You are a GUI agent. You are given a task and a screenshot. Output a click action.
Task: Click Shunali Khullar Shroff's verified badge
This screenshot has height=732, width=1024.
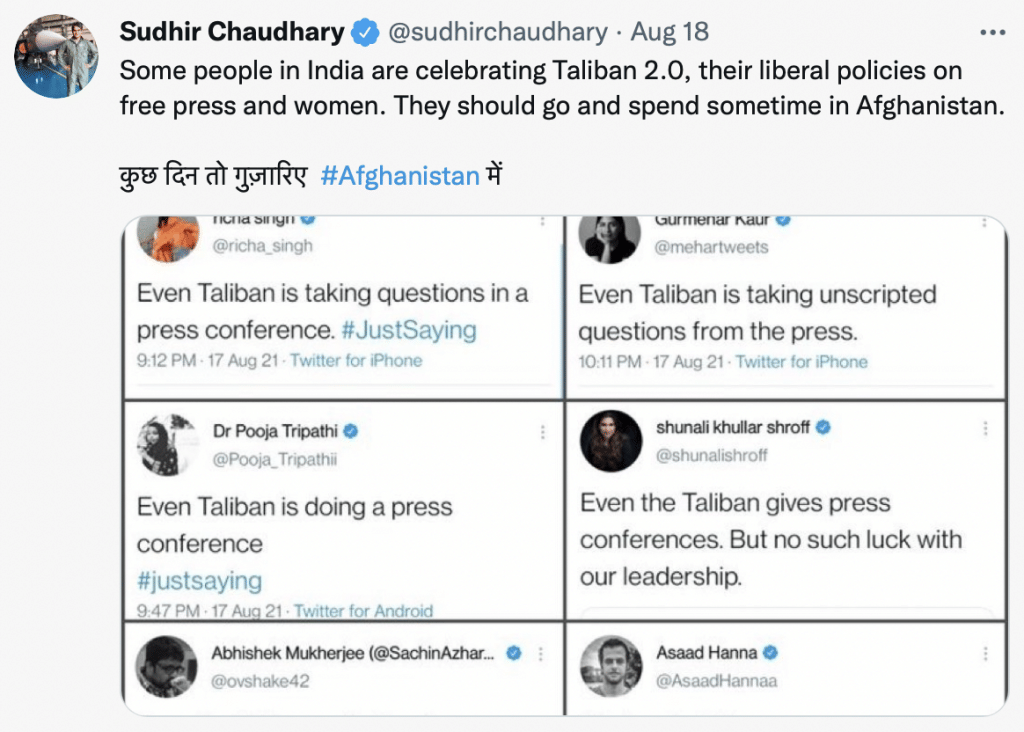(822, 427)
